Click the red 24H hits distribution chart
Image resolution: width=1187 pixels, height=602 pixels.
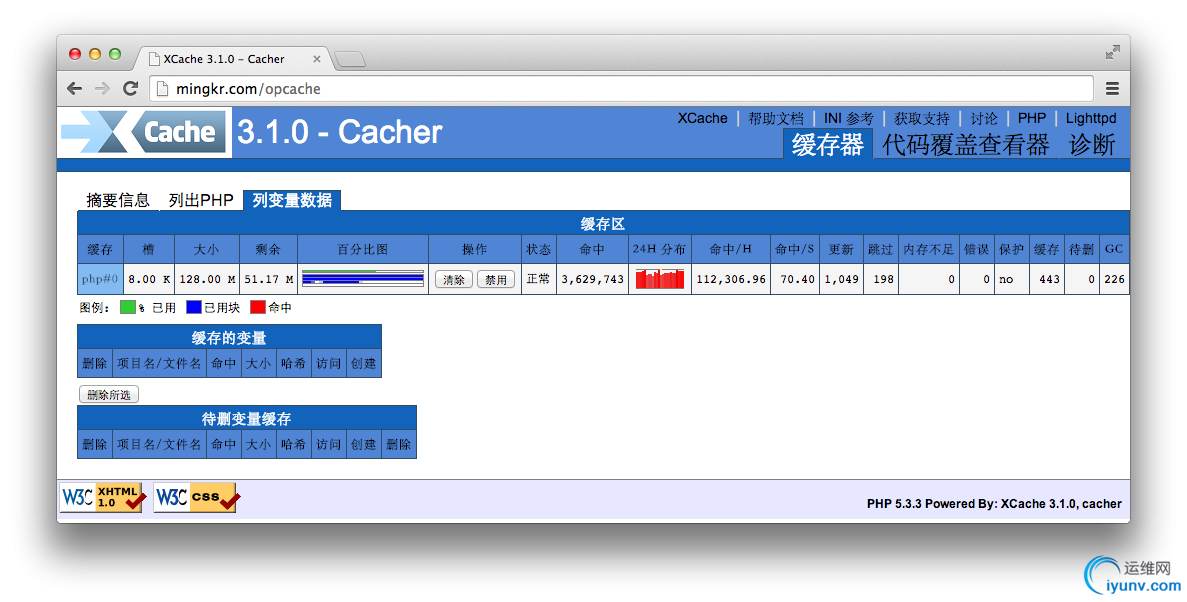[659, 279]
